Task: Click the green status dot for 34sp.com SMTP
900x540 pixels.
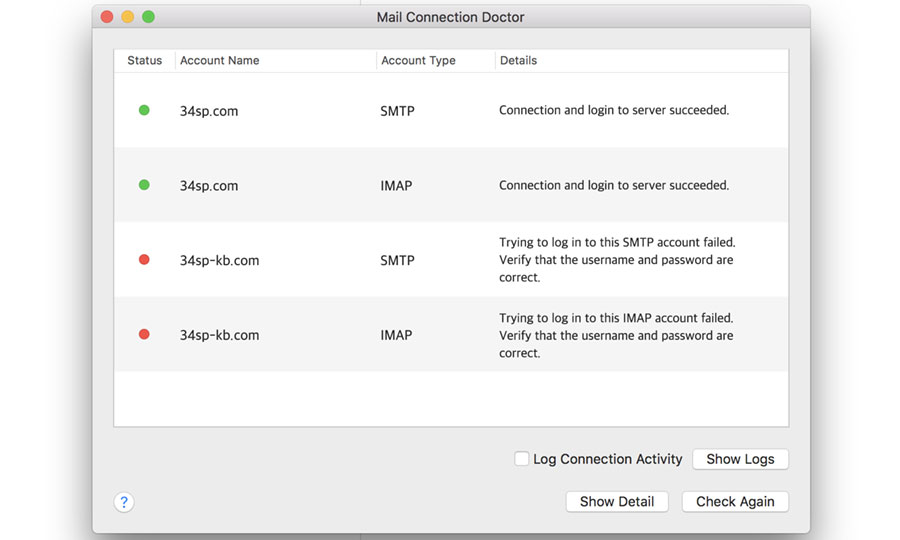Action: (144, 110)
